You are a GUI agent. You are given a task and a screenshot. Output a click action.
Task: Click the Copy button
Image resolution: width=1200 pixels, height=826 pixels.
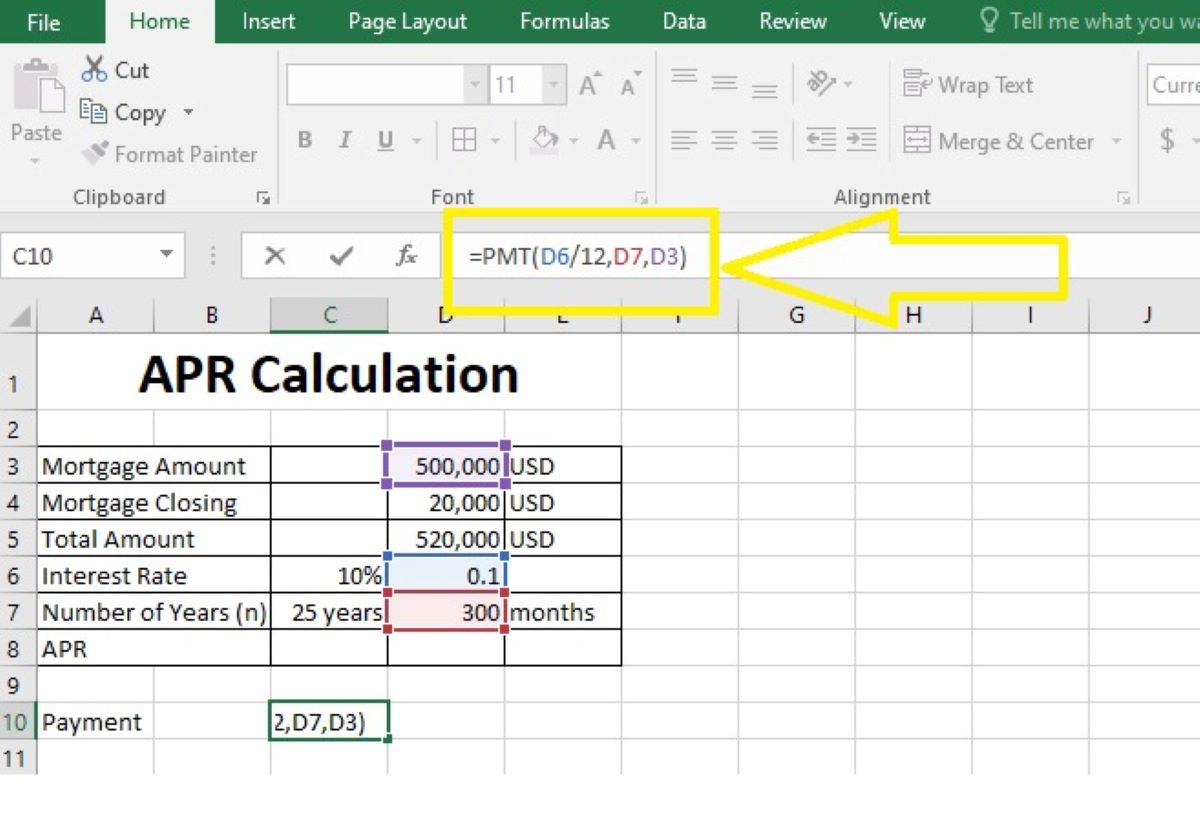124,113
